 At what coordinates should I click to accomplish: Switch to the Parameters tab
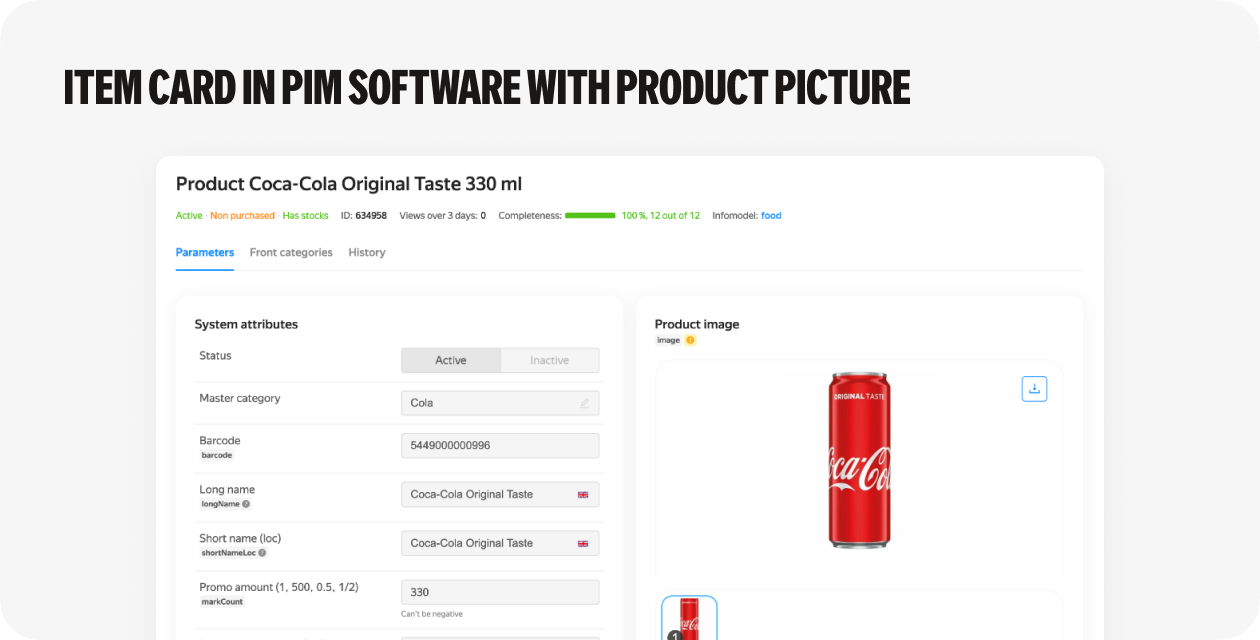coord(204,253)
